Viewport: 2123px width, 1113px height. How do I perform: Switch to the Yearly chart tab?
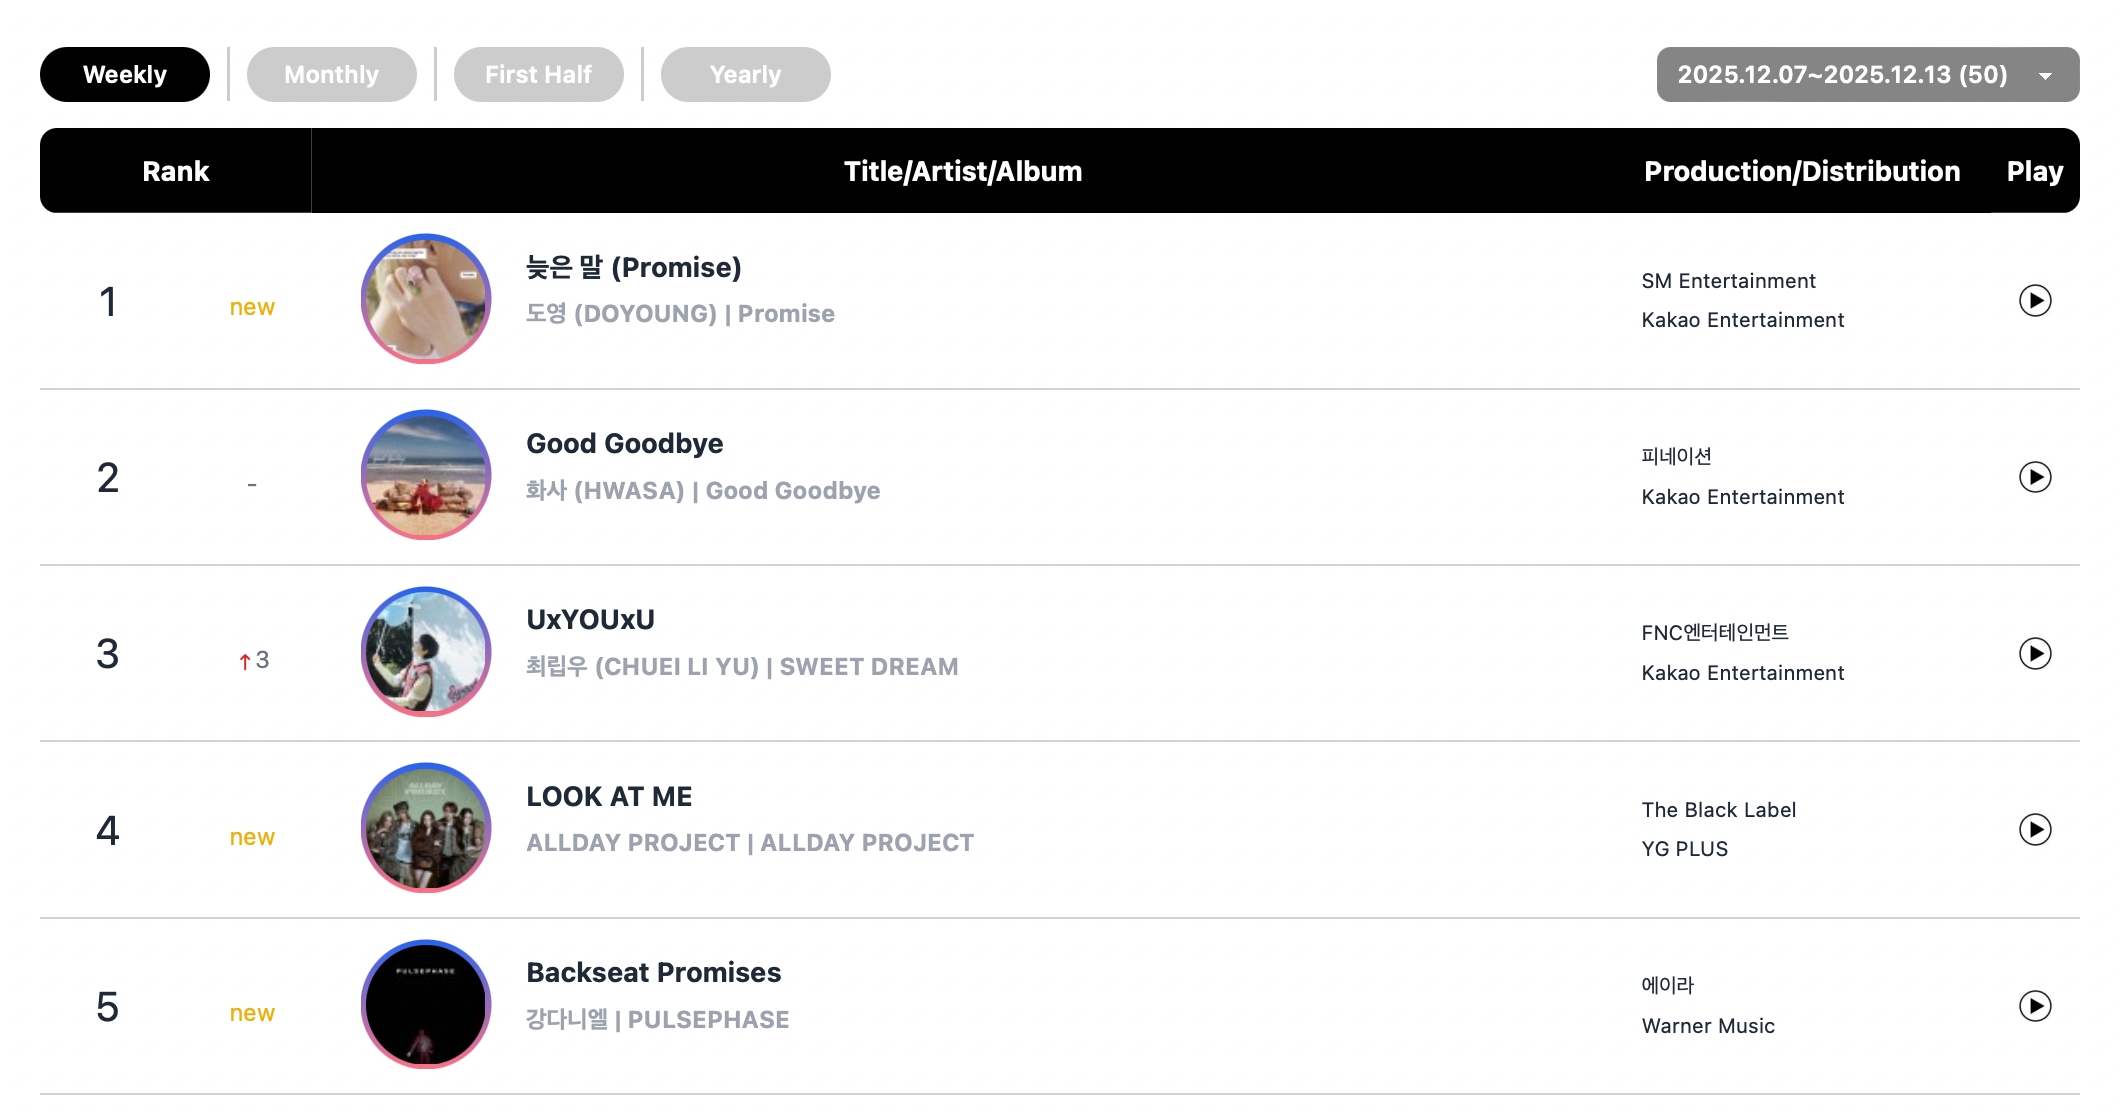coord(745,75)
